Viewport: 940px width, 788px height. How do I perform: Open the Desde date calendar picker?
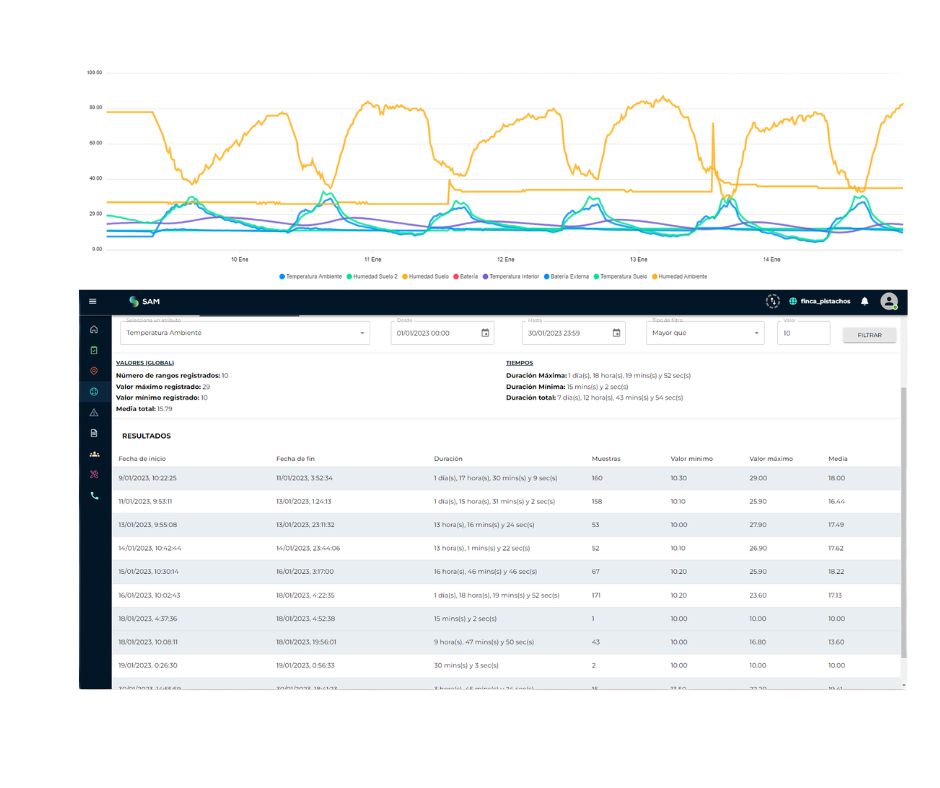click(485, 333)
